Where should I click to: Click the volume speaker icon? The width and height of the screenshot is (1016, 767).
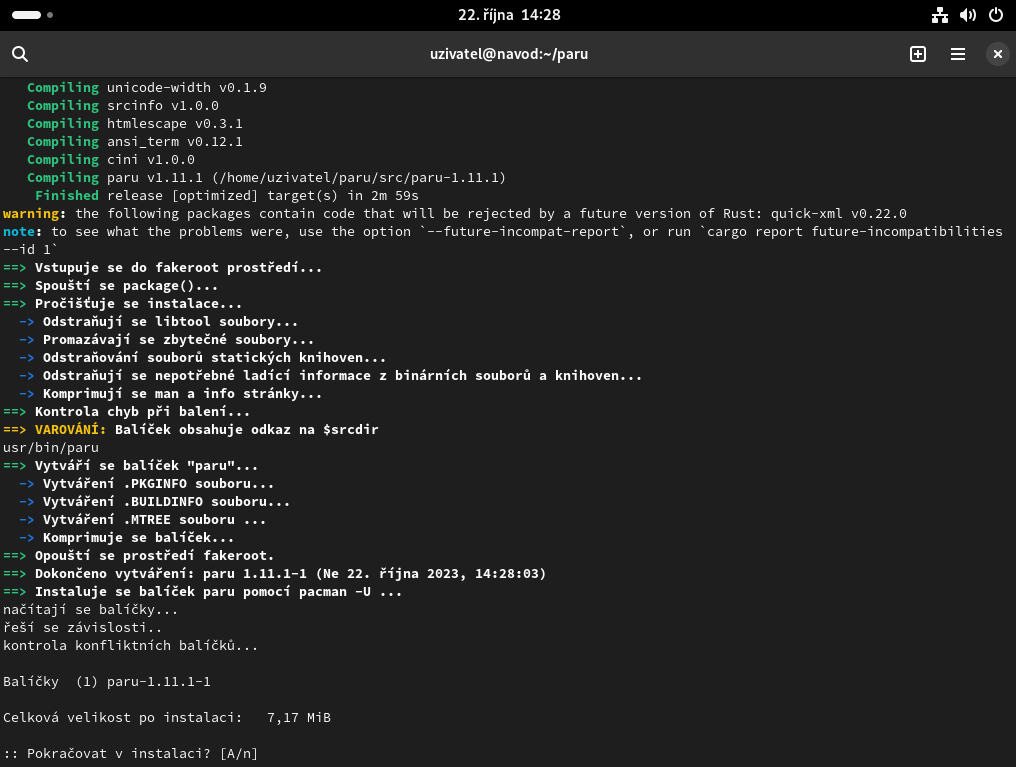click(x=967, y=15)
